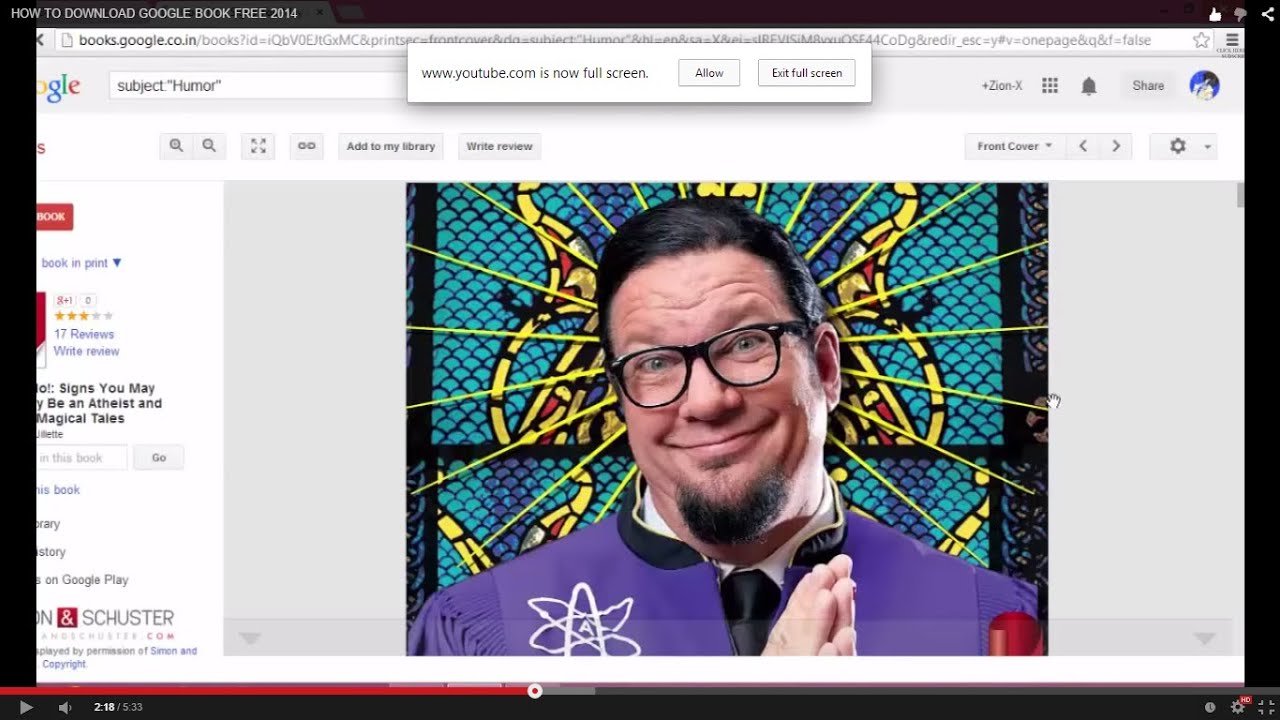The width and height of the screenshot is (1280, 720).
Task: Mute the video volume
Action: (x=65, y=707)
